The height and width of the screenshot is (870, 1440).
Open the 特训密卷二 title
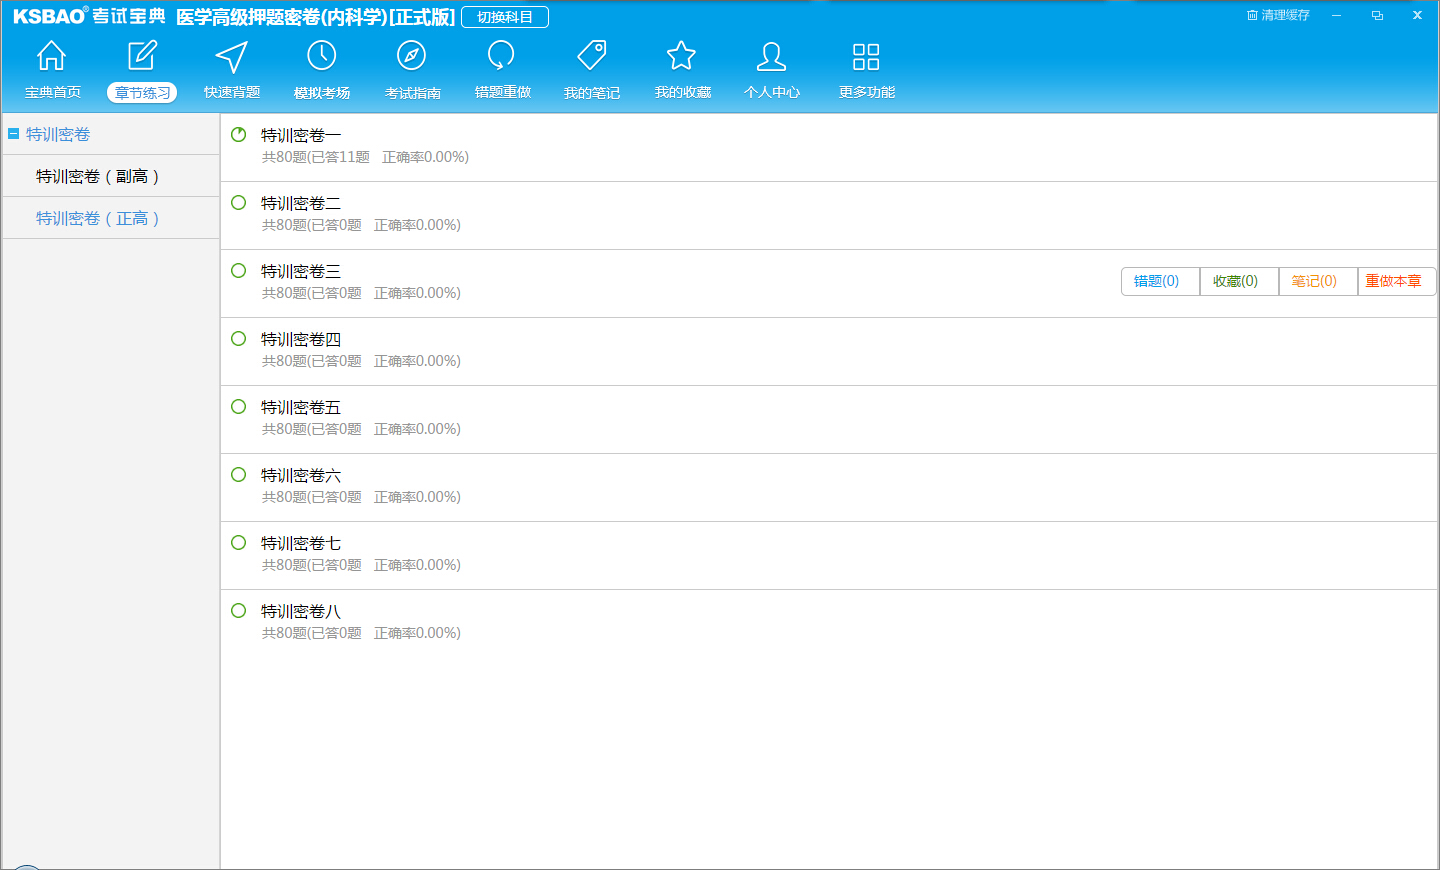coord(301,203)
